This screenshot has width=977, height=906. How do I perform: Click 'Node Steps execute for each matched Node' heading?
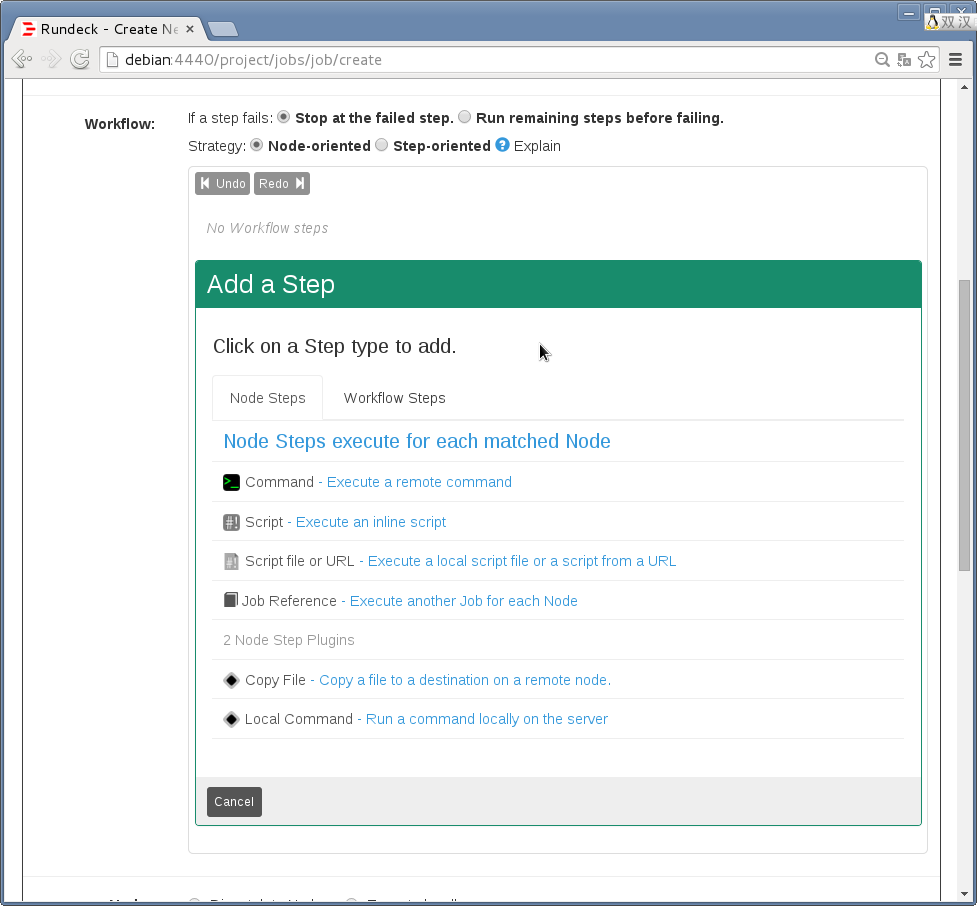[417, 441]
